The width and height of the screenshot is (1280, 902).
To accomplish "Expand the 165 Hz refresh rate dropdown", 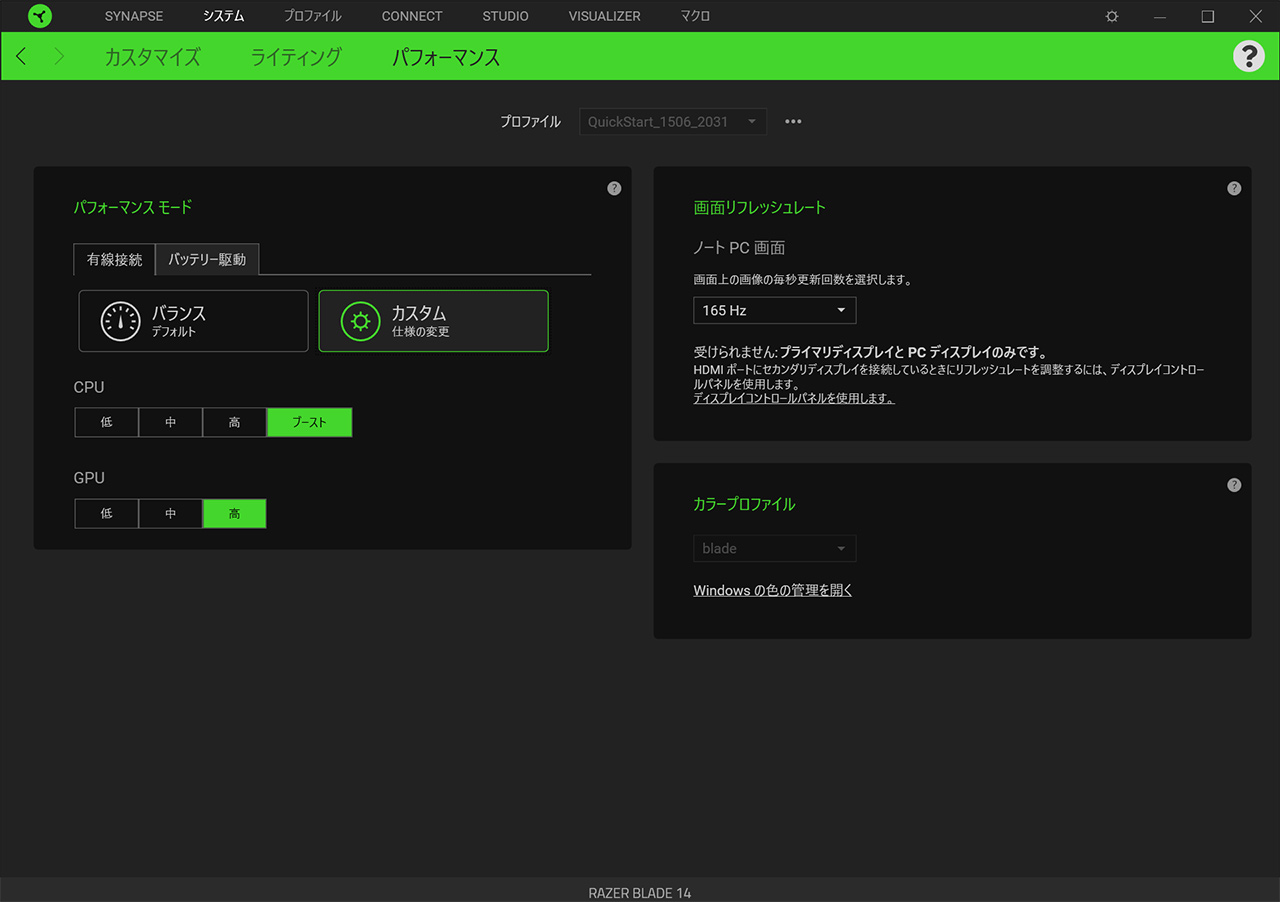I will pos(774,311).
